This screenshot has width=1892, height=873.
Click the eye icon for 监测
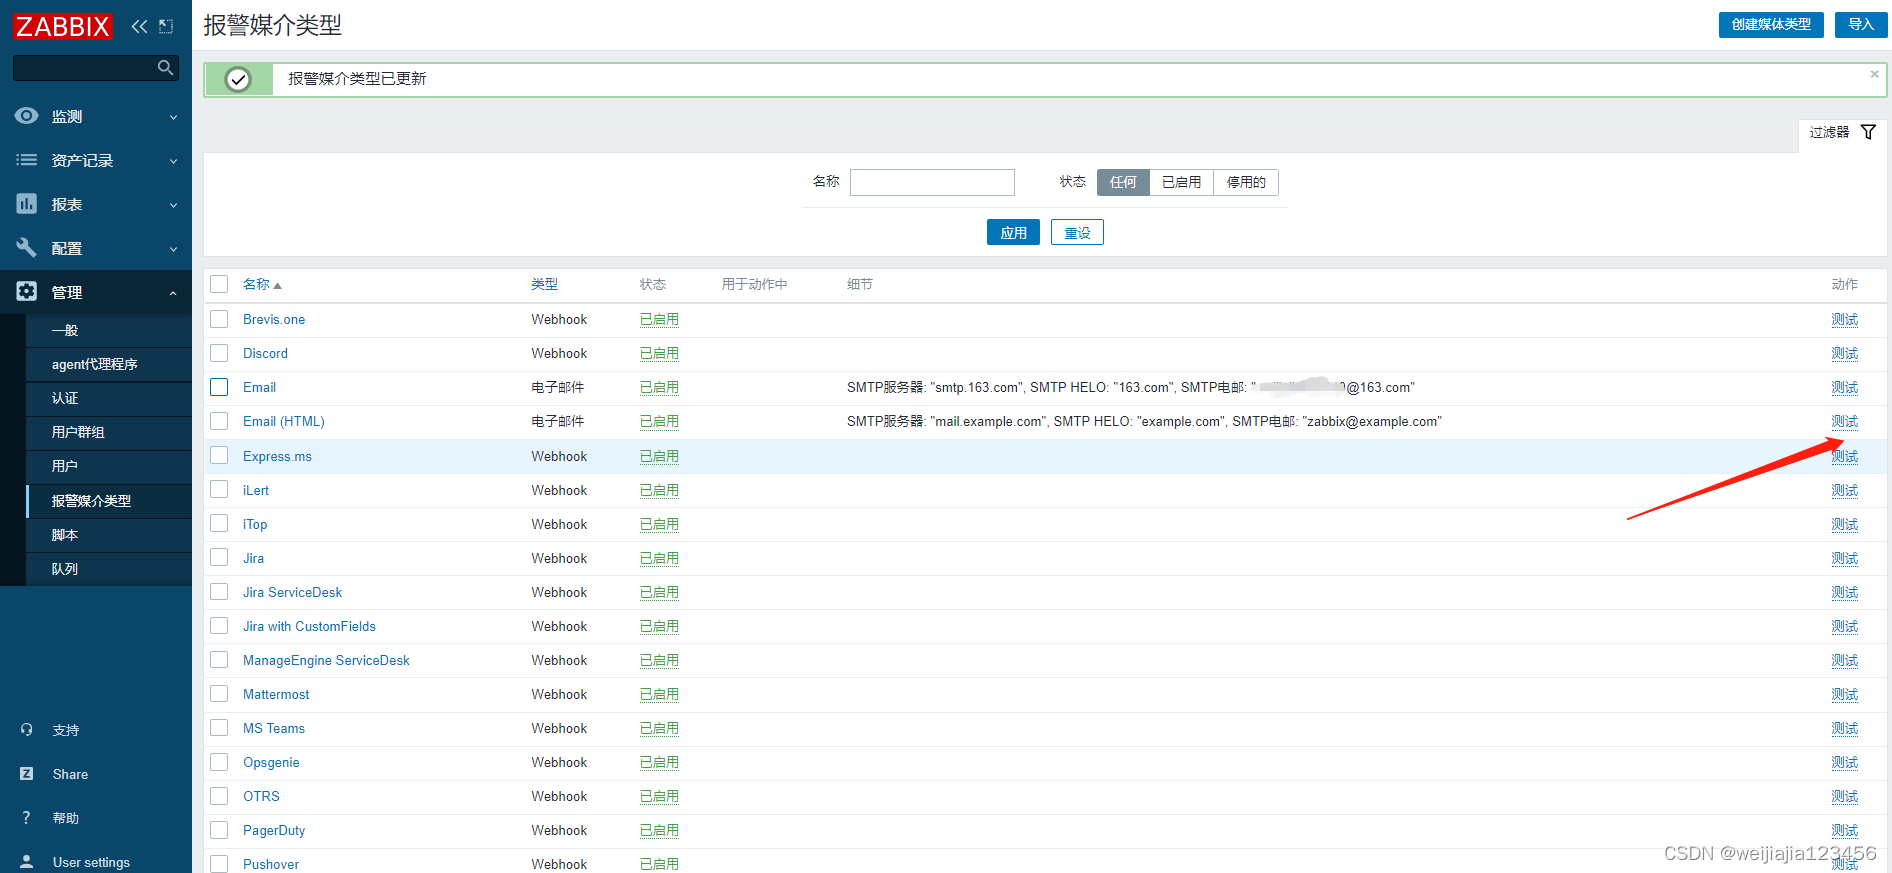pos(27,116)
